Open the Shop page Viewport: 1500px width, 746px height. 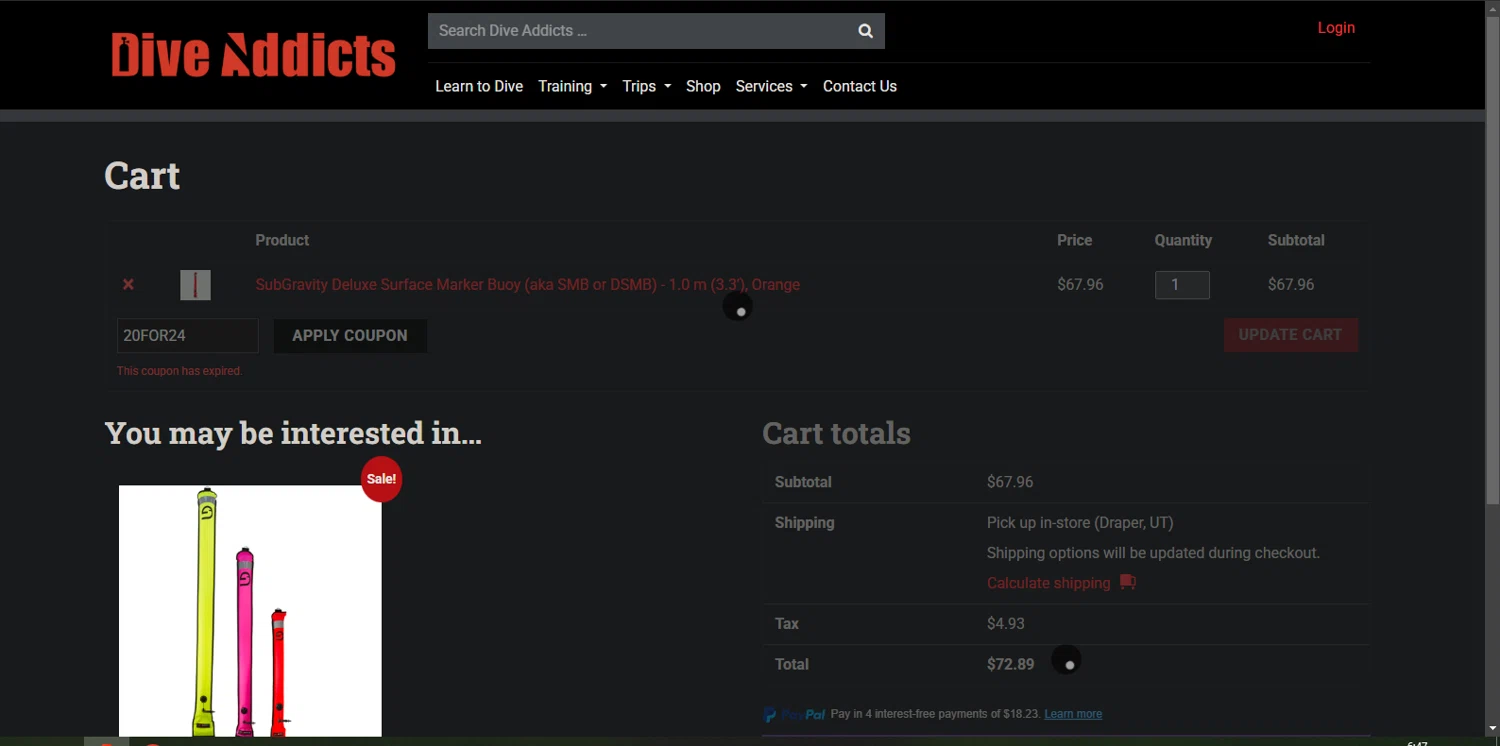[x=703, y=86]
